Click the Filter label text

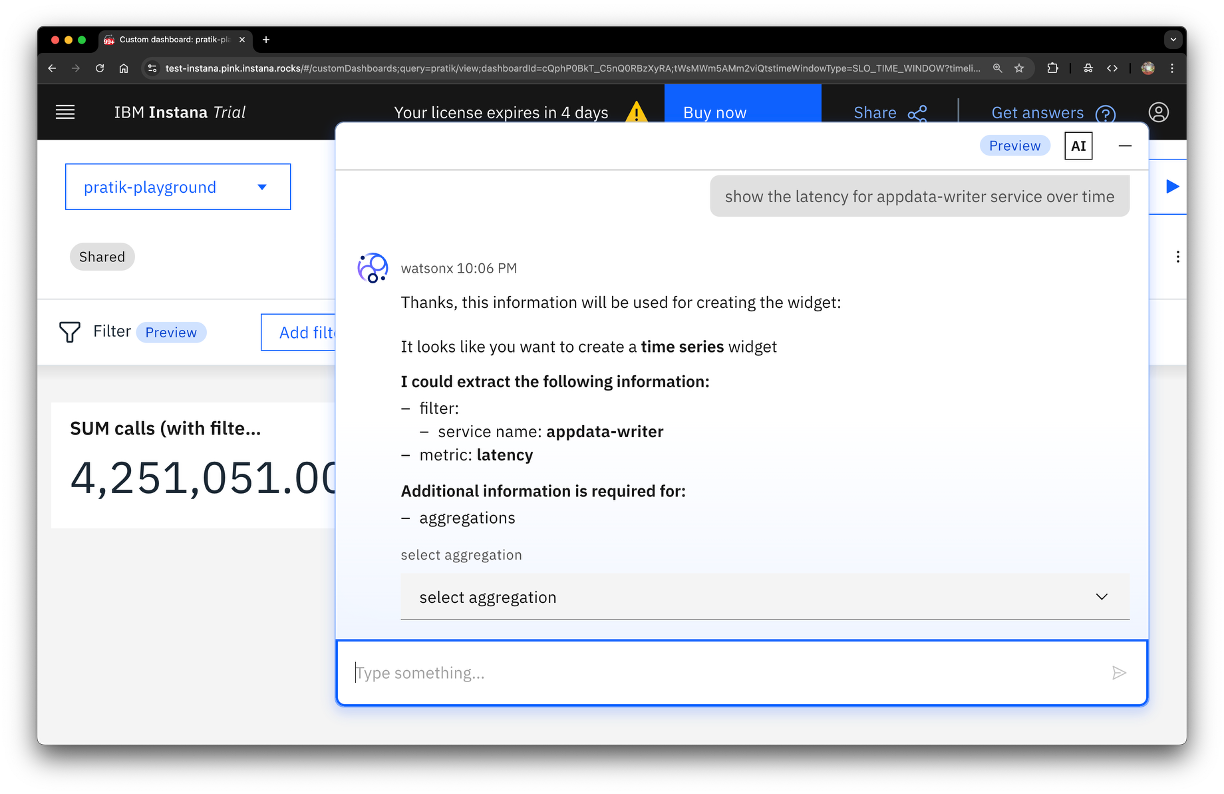tap(112, 331)
